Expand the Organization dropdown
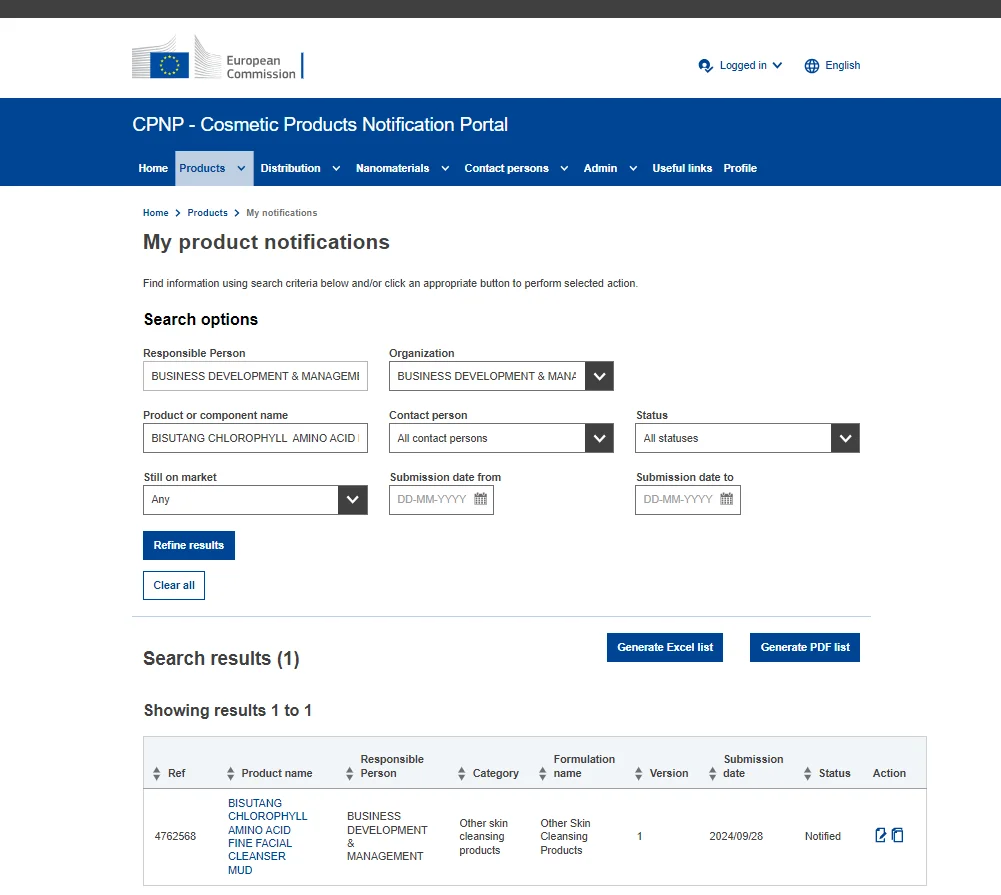The height and width of the screenshot is (895, 1001). [599, 377]
